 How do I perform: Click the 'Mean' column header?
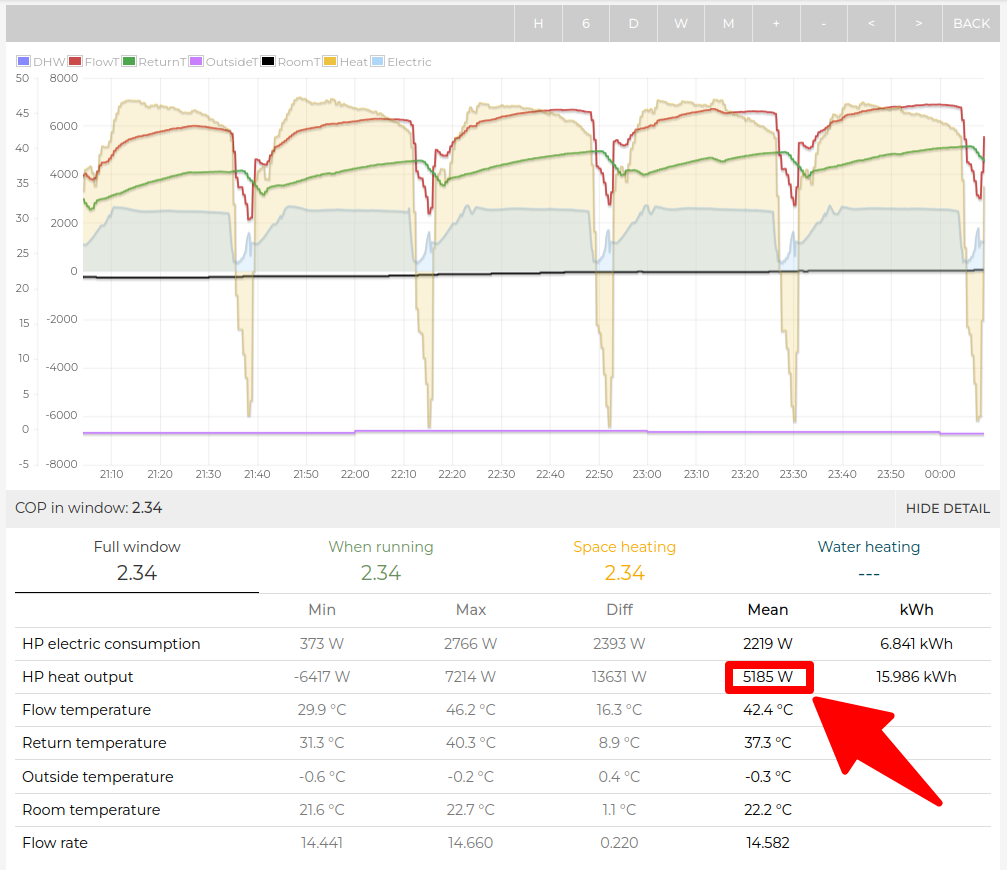click(768, 610)
